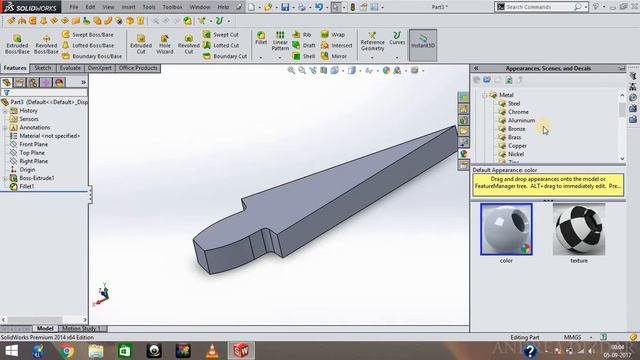The height and width of the screenshot is (360, 640).
Task: Open Zoom to Fit in view toolbar
Action: pos(291,71)
